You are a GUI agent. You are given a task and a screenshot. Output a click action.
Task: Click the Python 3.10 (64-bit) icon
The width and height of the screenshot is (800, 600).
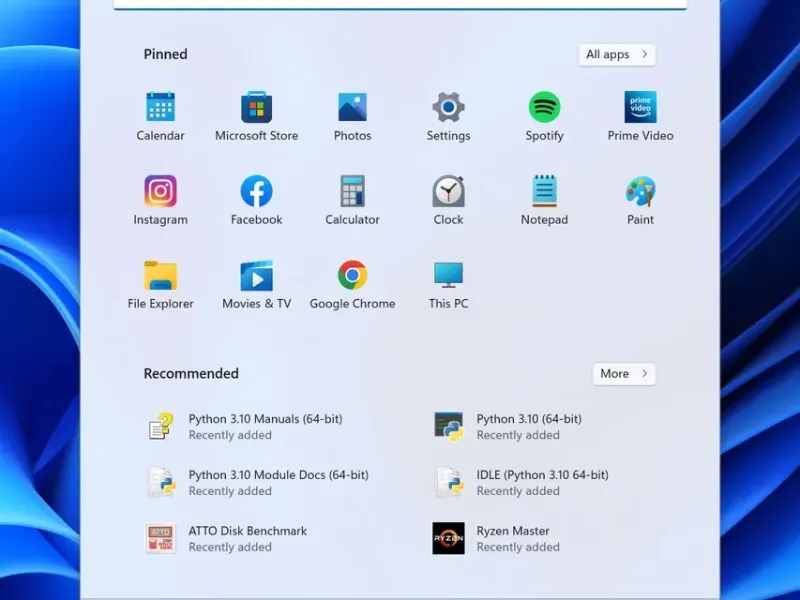click(448, 426)
